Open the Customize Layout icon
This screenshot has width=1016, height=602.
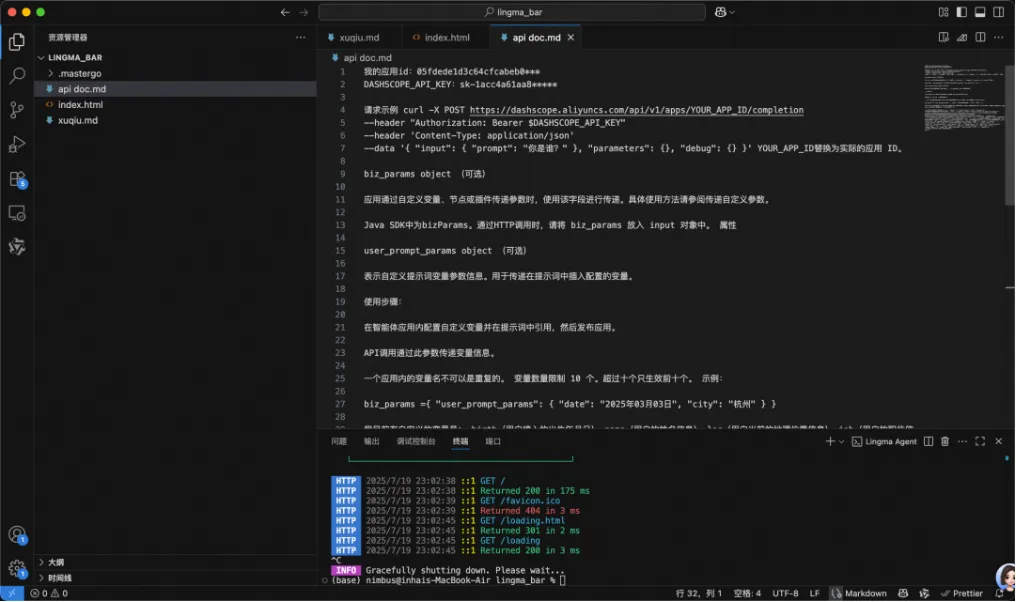click(x=943, y=12)
